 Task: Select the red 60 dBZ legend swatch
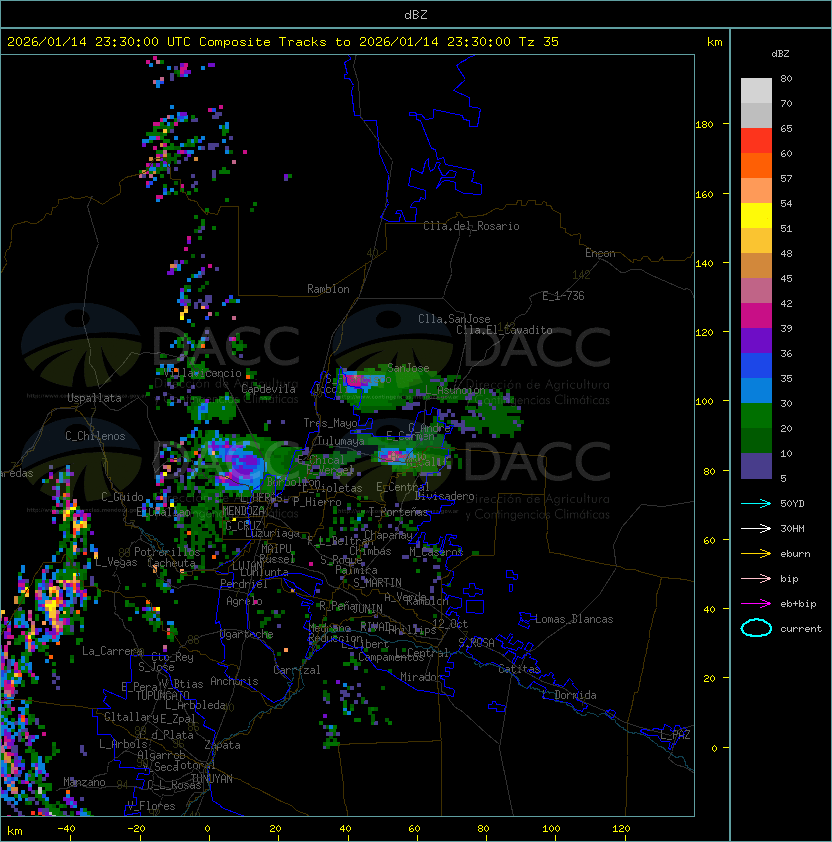tap(756, 141)
